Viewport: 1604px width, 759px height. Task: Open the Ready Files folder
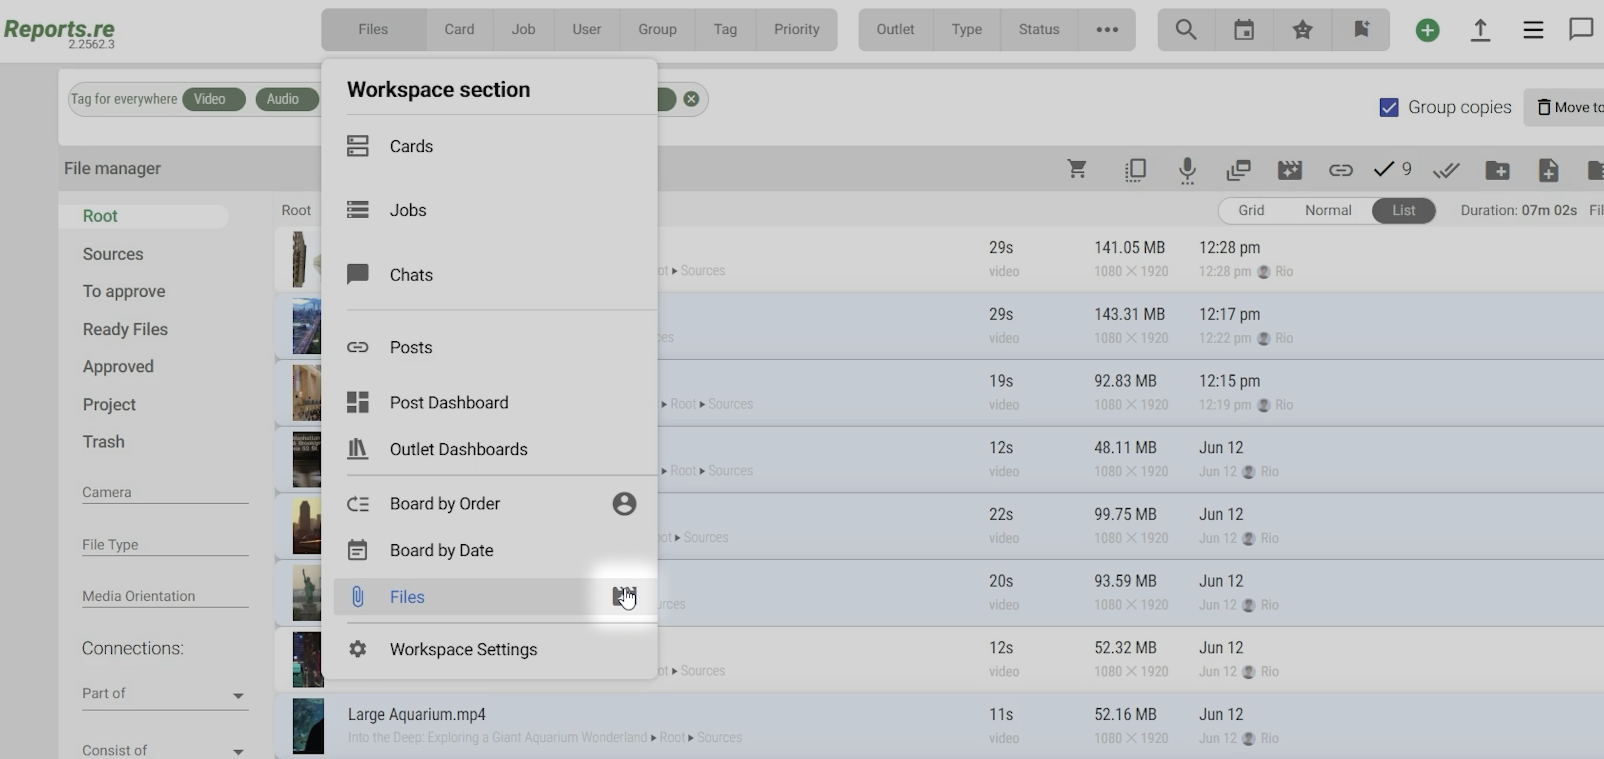point(125,329)
